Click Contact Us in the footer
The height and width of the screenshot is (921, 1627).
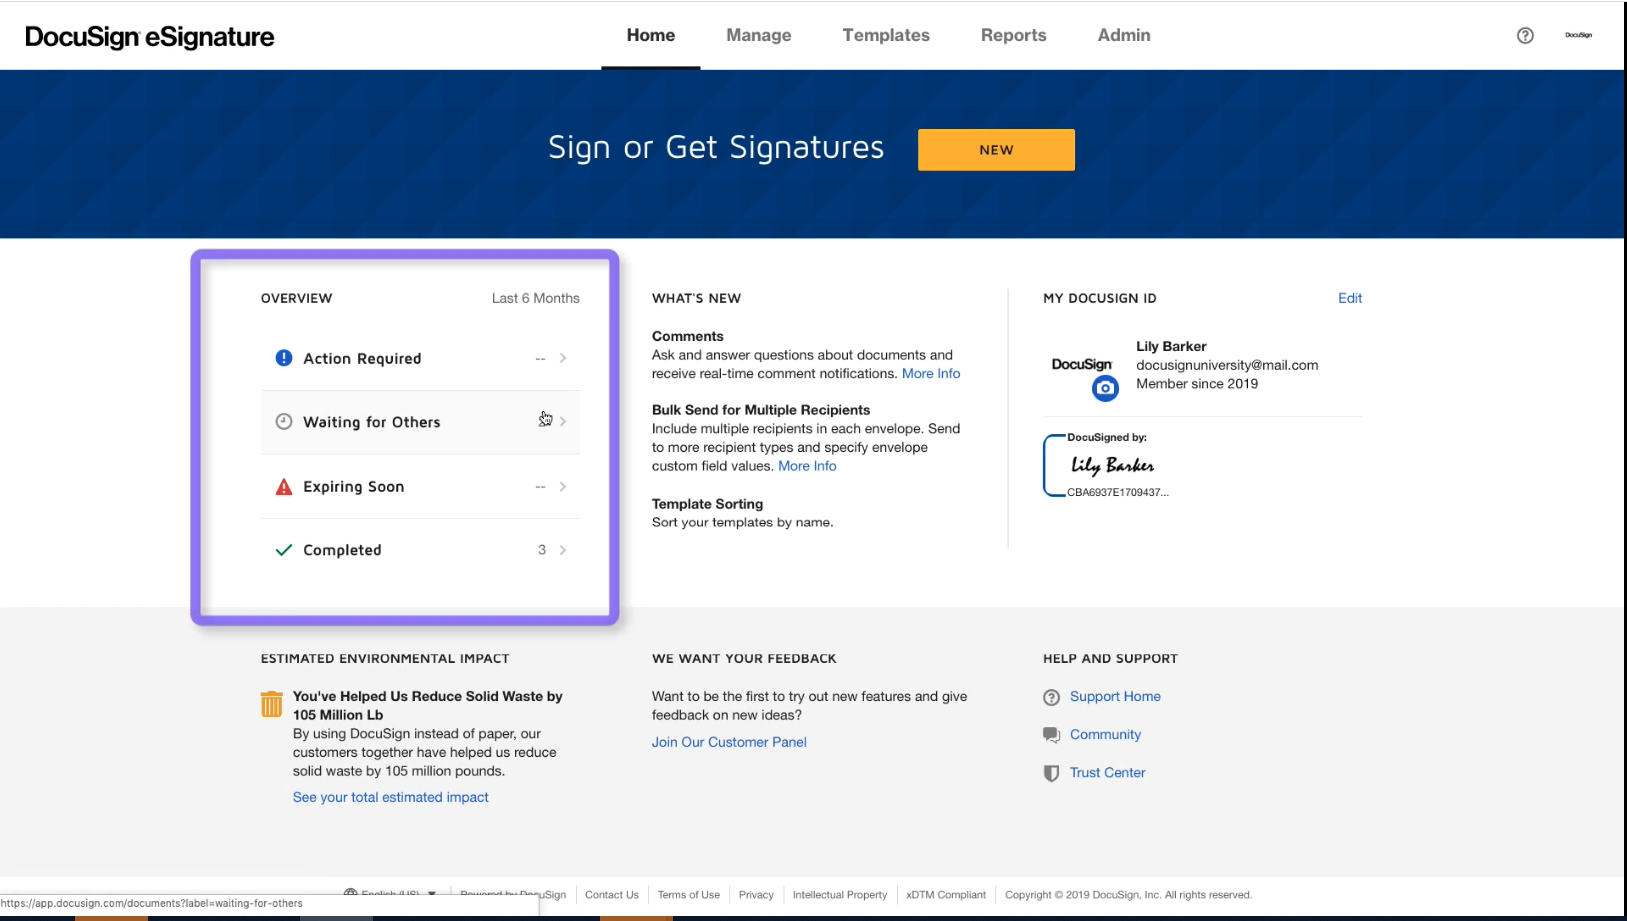click(x=612, y=895)
